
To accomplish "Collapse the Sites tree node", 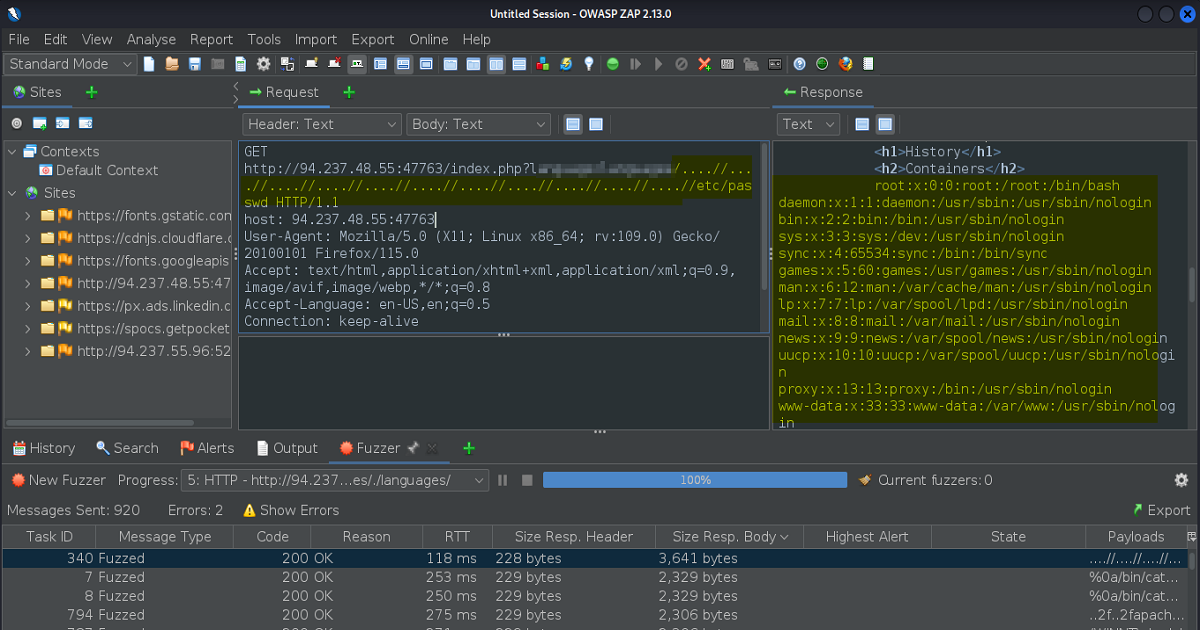I will coord(13,193).
